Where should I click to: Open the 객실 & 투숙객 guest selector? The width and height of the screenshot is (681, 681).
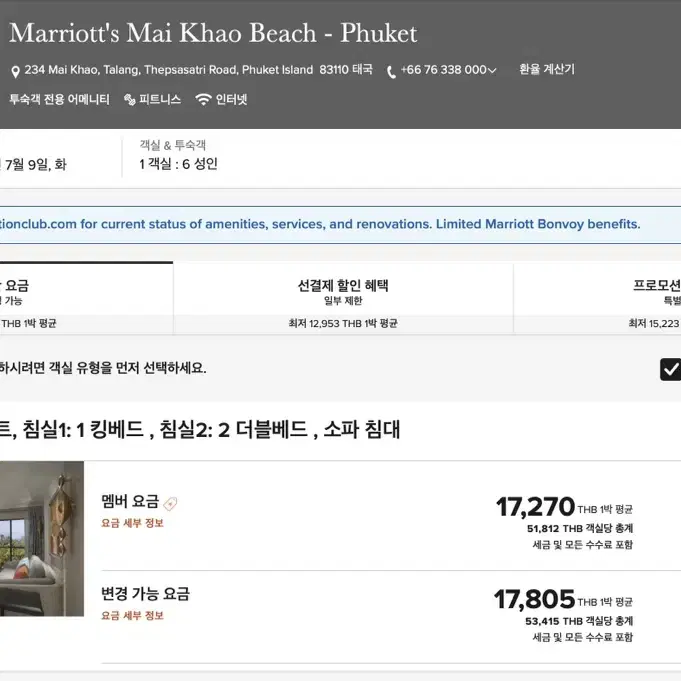pos(179,155)
